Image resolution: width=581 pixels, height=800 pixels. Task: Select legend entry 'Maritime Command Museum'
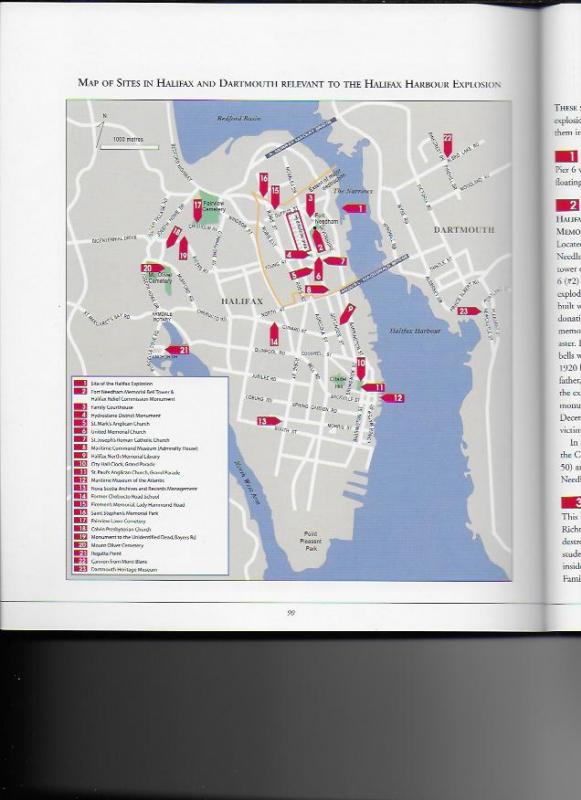[136, 448]
